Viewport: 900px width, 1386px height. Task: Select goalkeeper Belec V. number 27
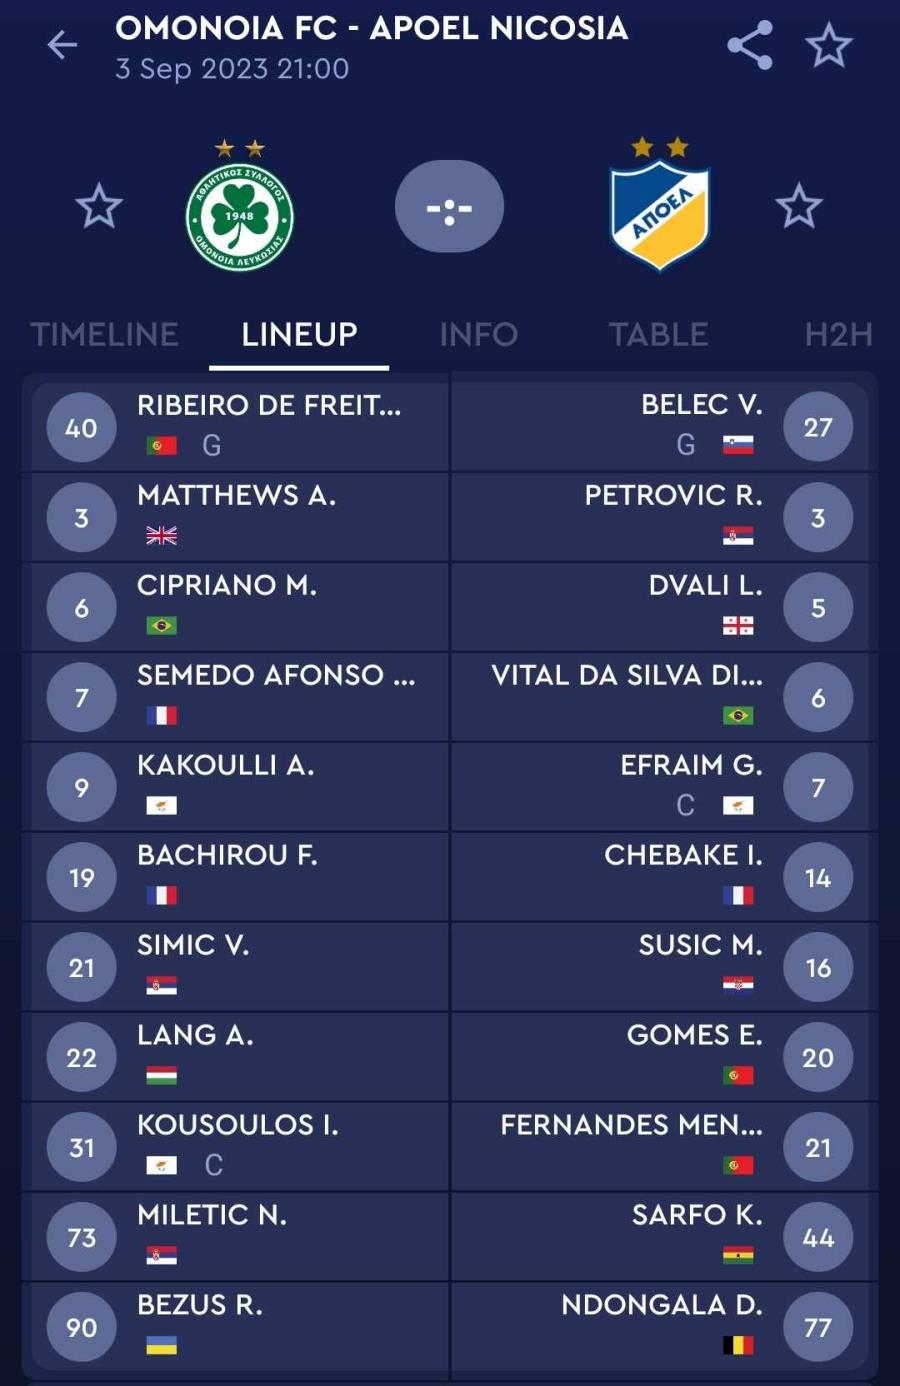pos(660,427)
